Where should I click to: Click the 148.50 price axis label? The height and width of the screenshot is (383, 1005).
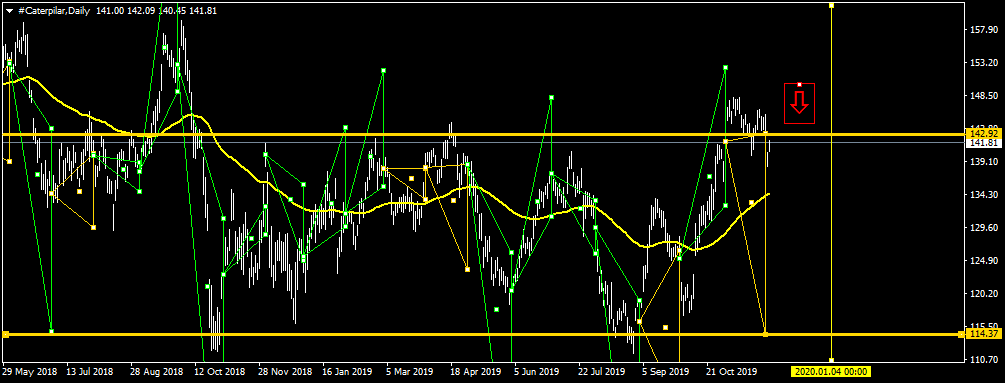coord(985,95)
